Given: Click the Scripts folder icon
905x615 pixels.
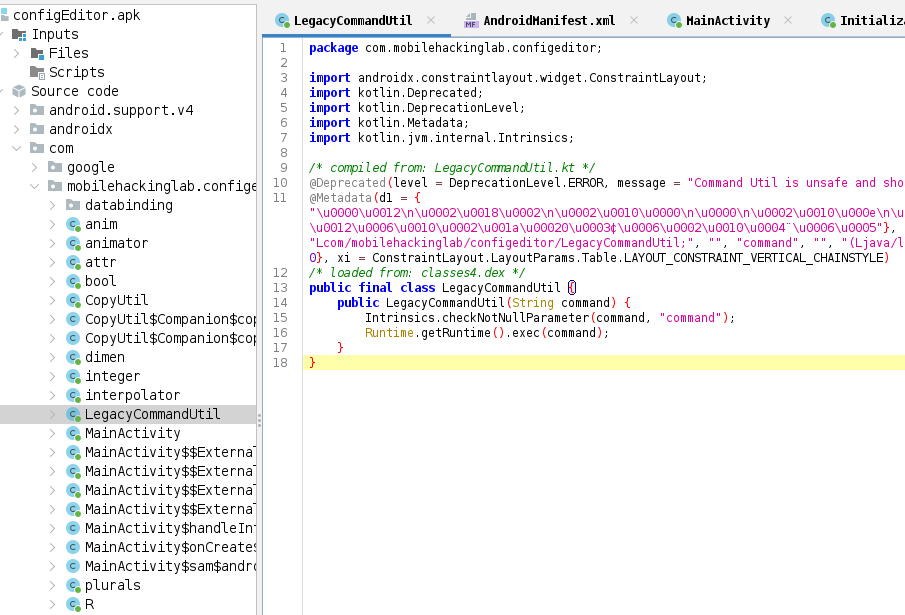Looking at the screenshot, I should pyautogui.click(x=37, y=72).
